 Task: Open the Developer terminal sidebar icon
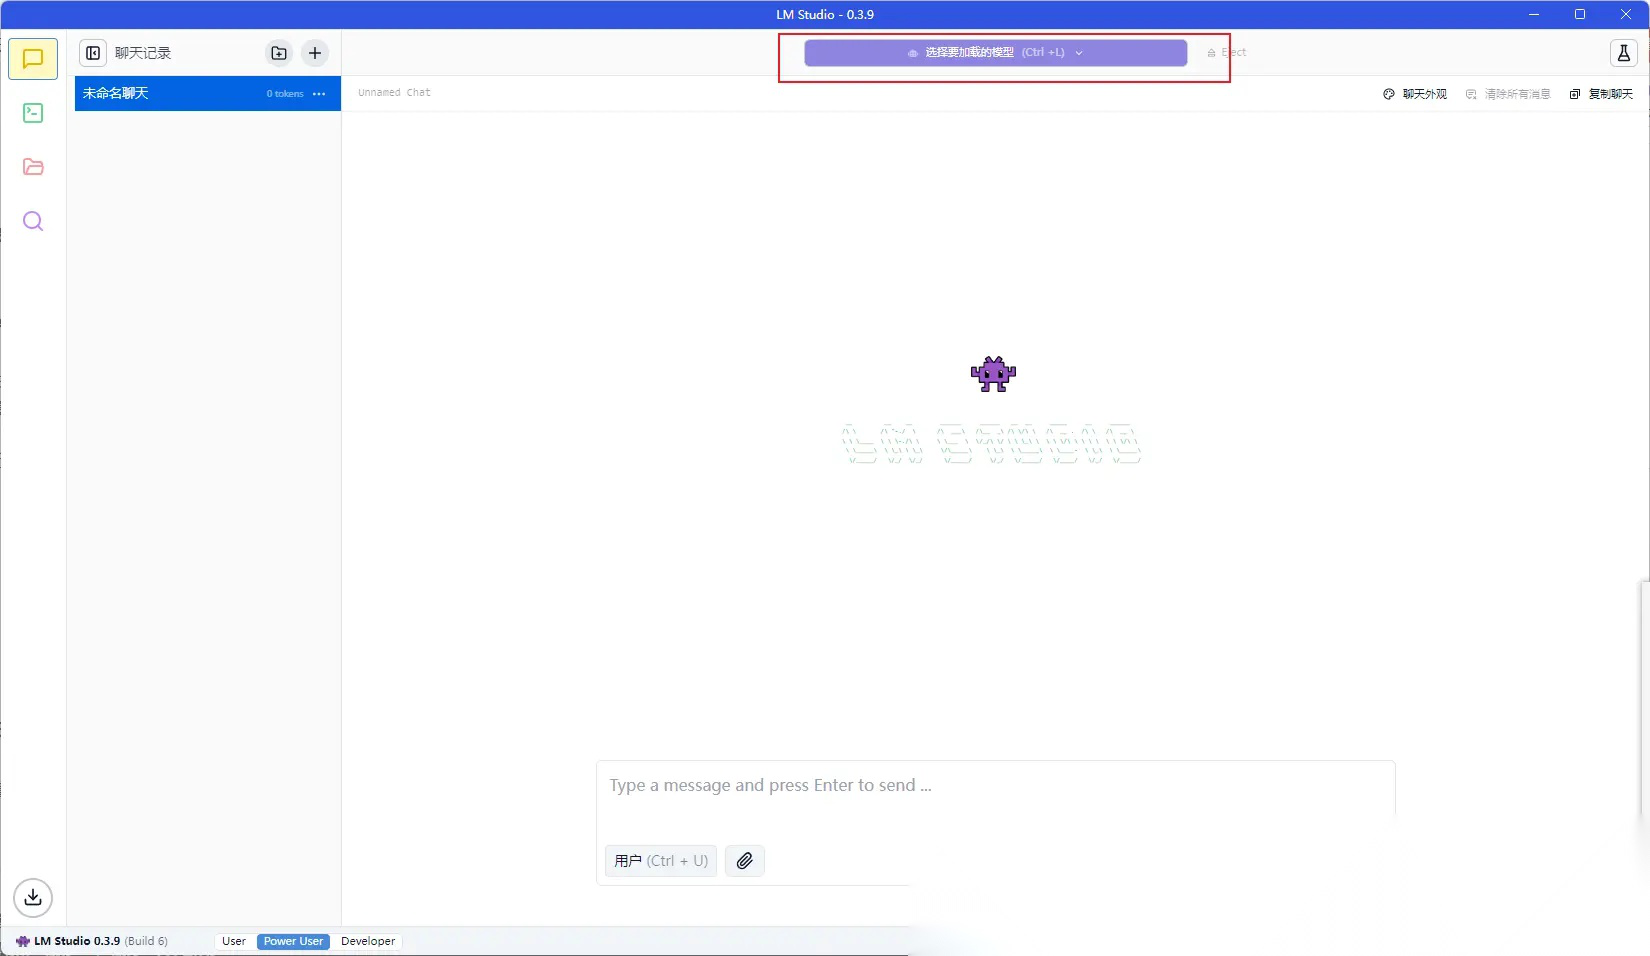point(33,113)
